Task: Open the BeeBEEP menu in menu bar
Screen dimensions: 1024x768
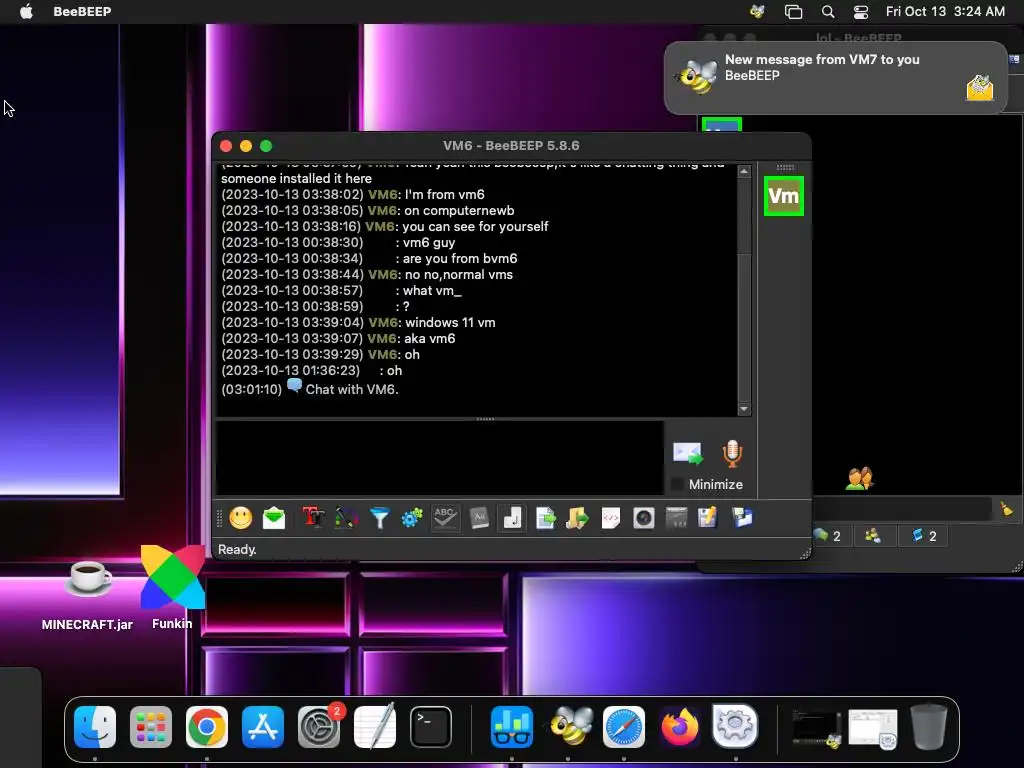Action: click(x=82, y=11)
